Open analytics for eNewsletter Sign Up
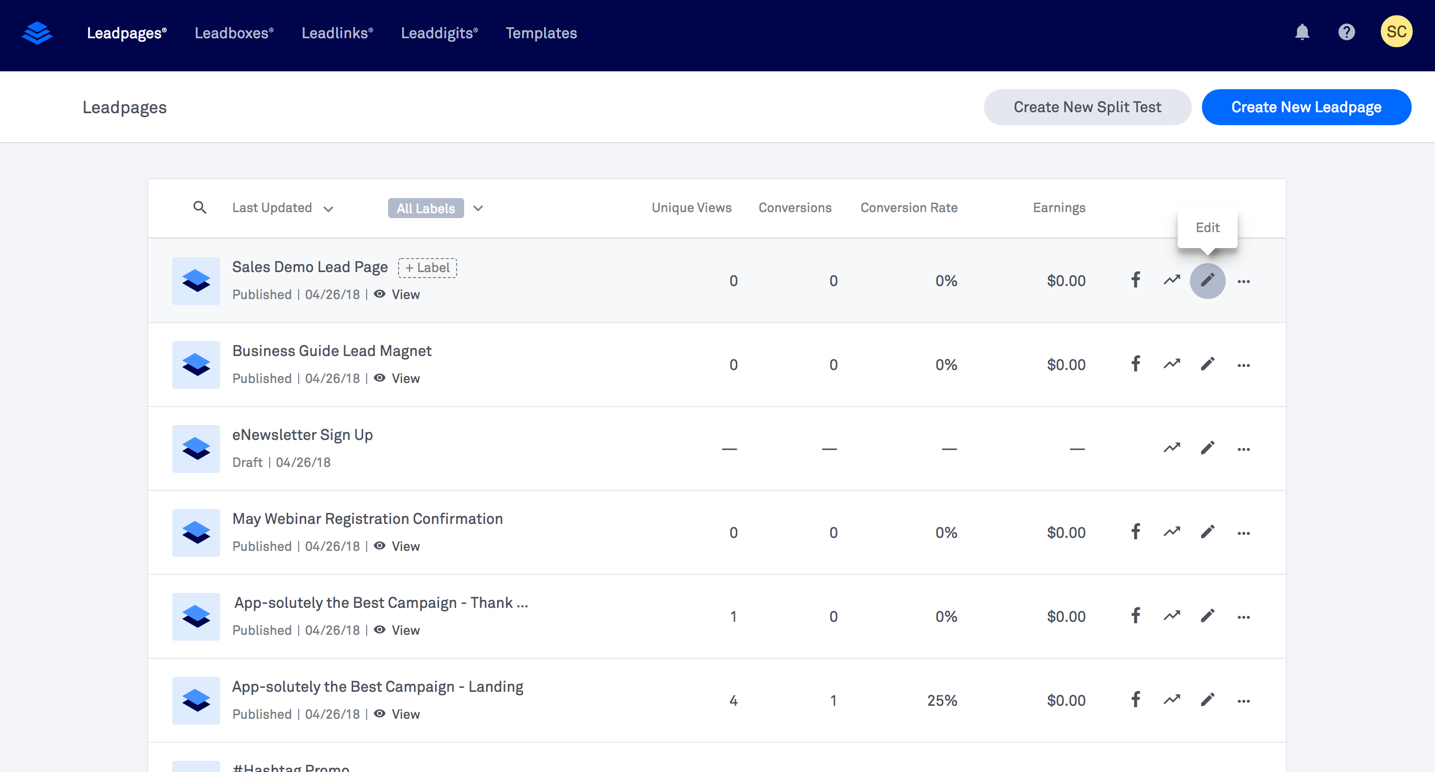Image resolution: width=1435 pixels, height=772 pixels. (1172, 449)
